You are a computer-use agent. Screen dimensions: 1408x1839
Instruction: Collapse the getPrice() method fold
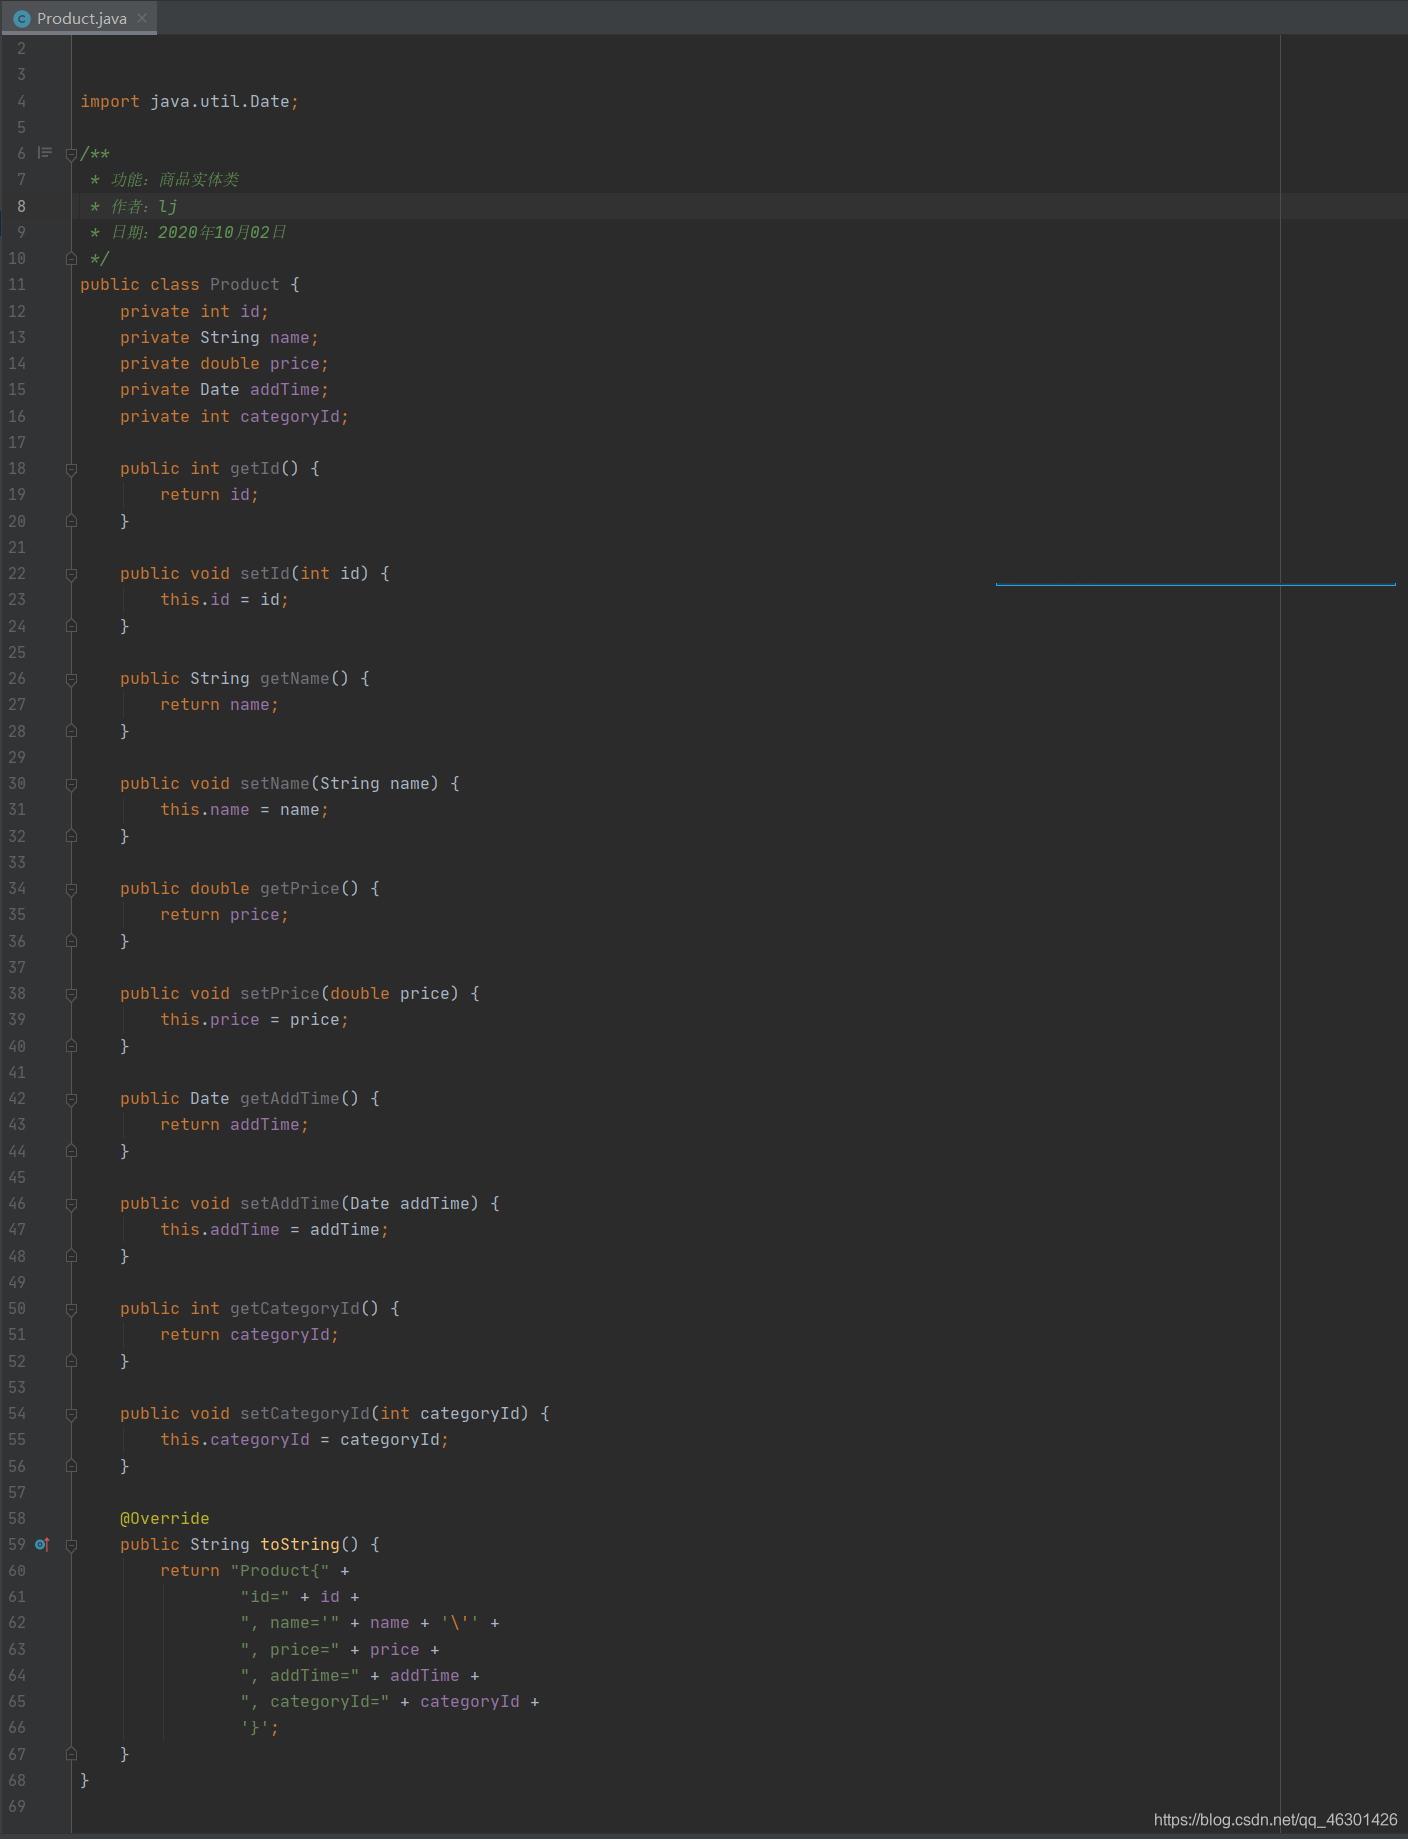(71, 889)
